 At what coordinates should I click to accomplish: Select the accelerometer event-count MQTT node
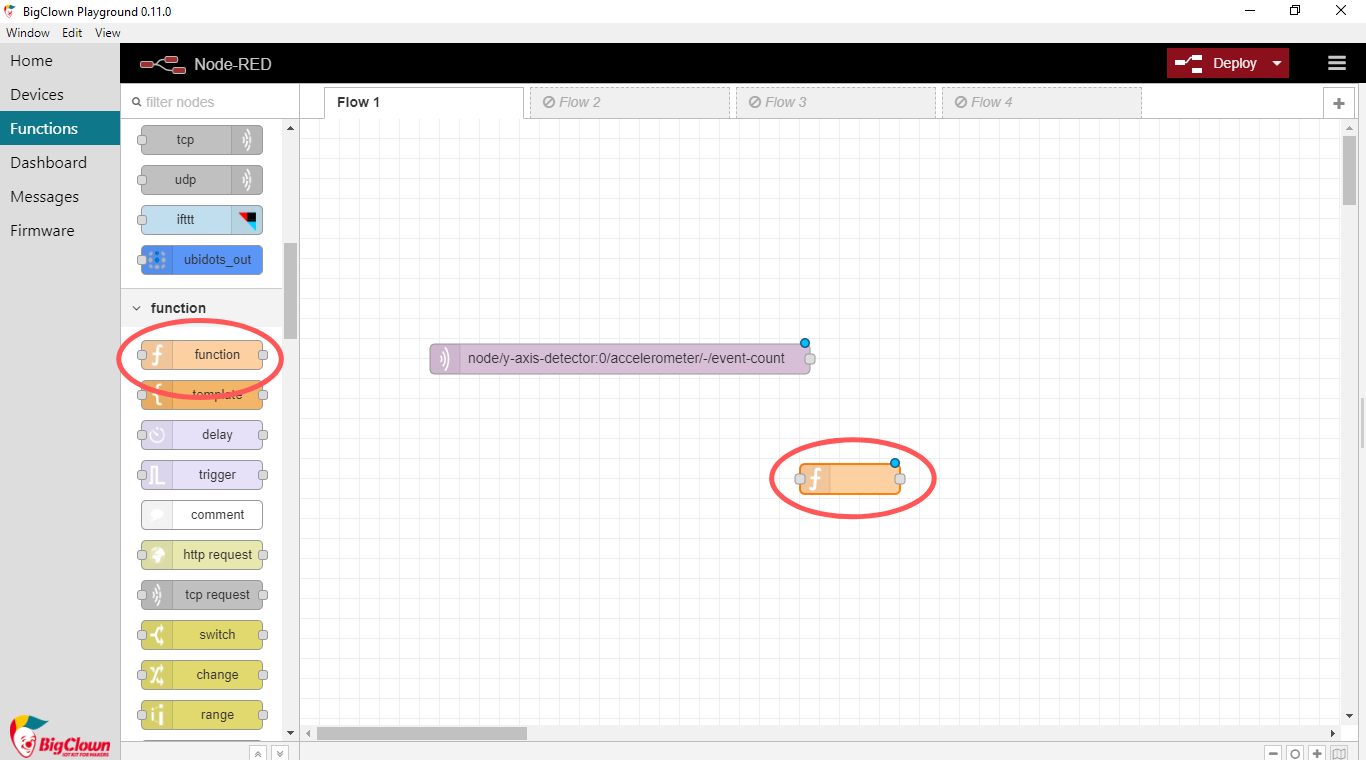pyautogui.click(x=620, y=359)
